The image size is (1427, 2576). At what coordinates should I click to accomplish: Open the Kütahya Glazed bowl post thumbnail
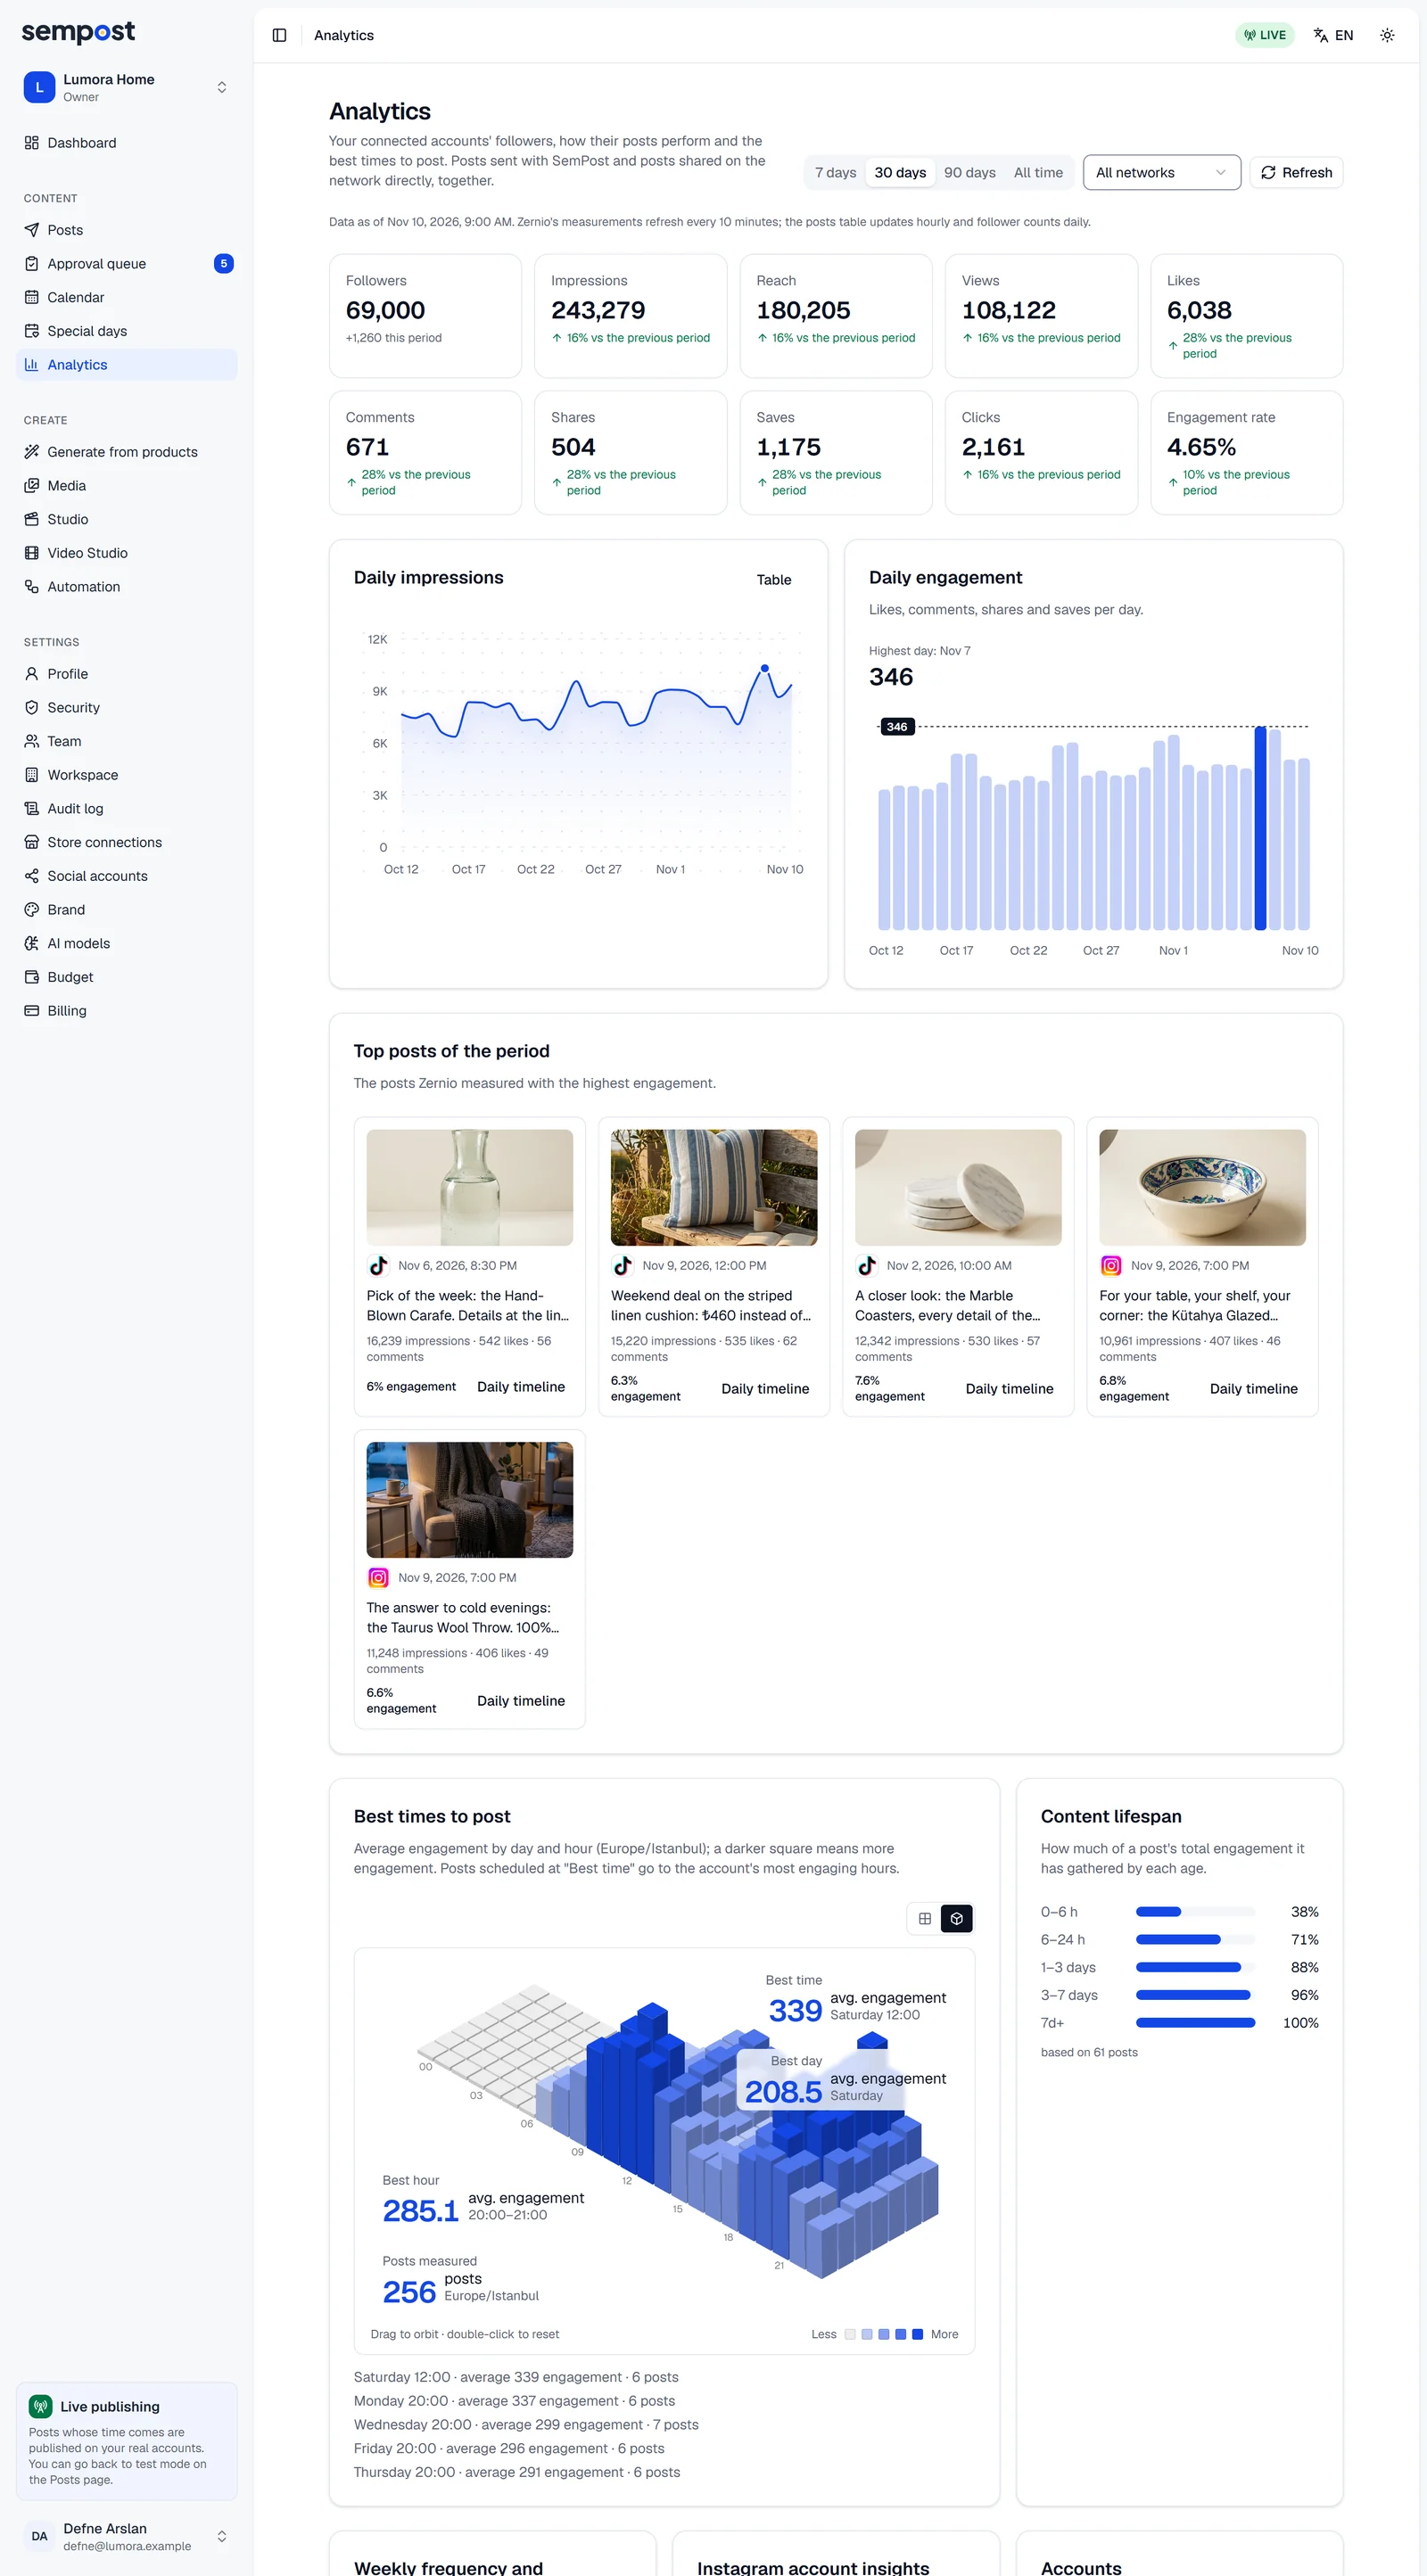(x=1202, y=1188)
